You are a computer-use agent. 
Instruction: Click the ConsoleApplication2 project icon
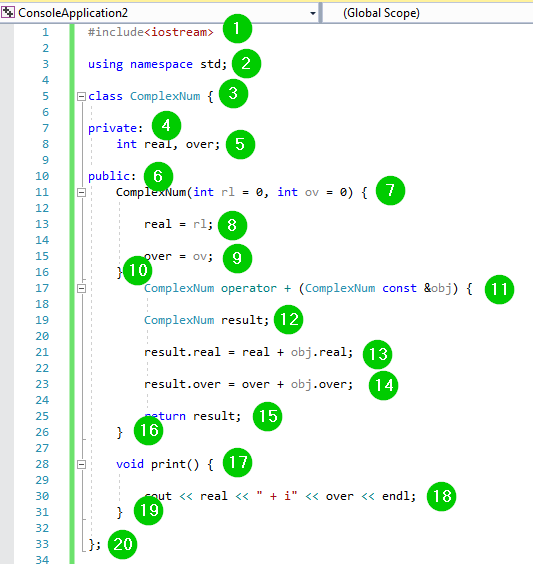[8, 13]
